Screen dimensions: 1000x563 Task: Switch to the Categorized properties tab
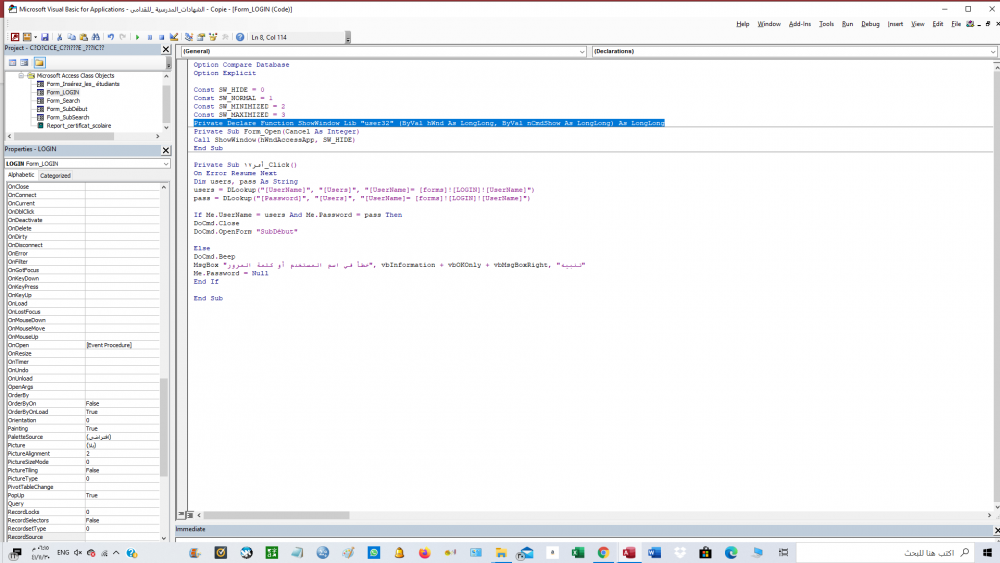[55, 175]
